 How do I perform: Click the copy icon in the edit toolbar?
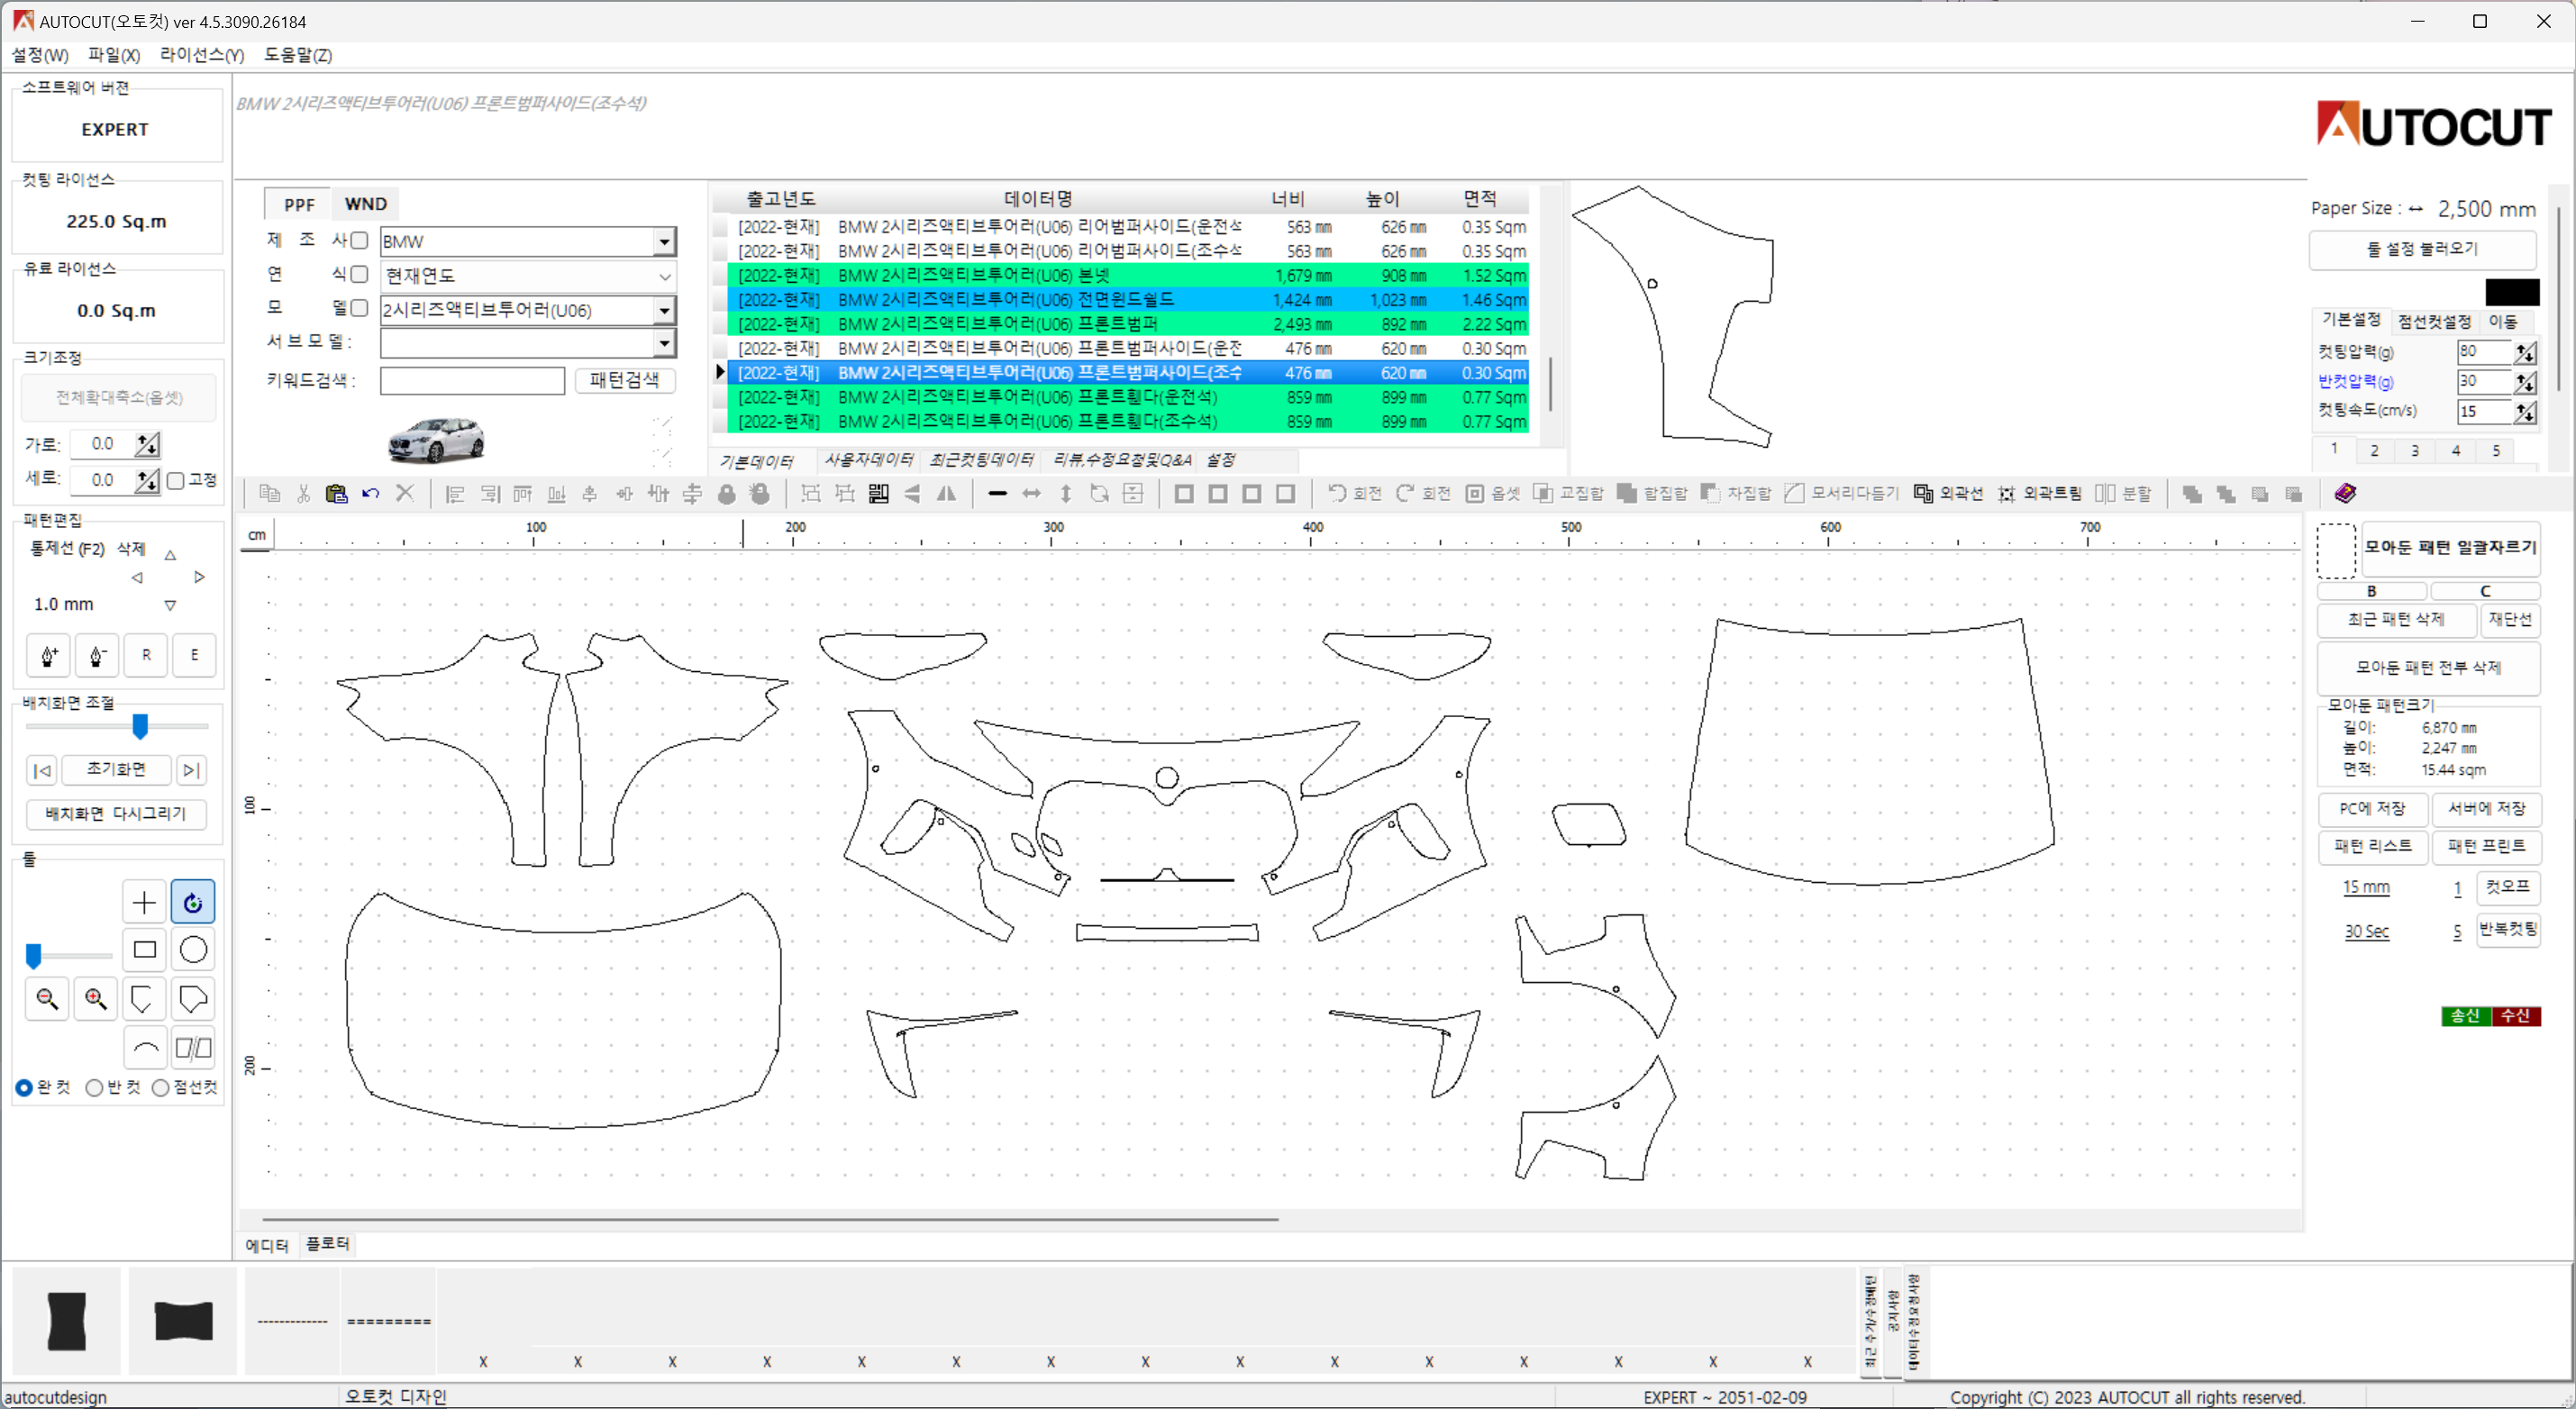pos(269,493)
